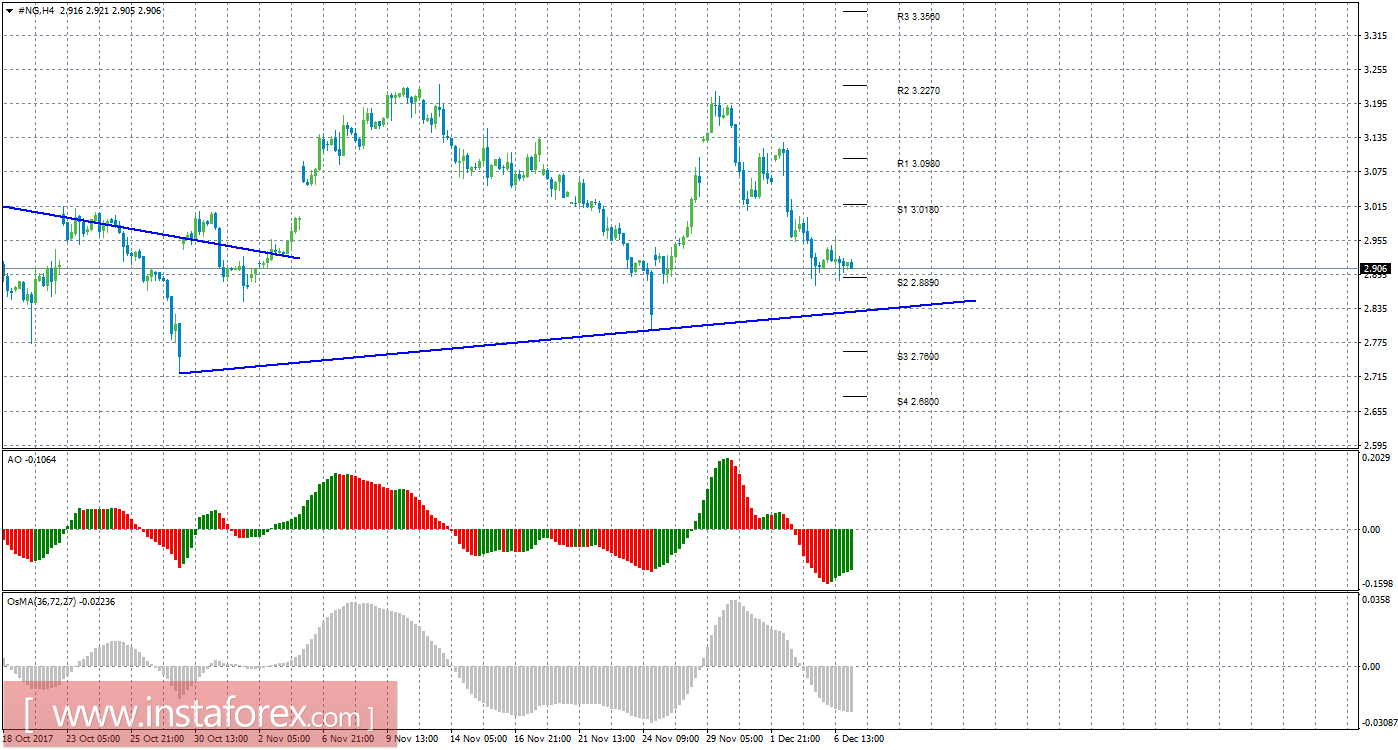
Task: Click the 0.2029 AO scale value
Action: tap(1375, 457)
